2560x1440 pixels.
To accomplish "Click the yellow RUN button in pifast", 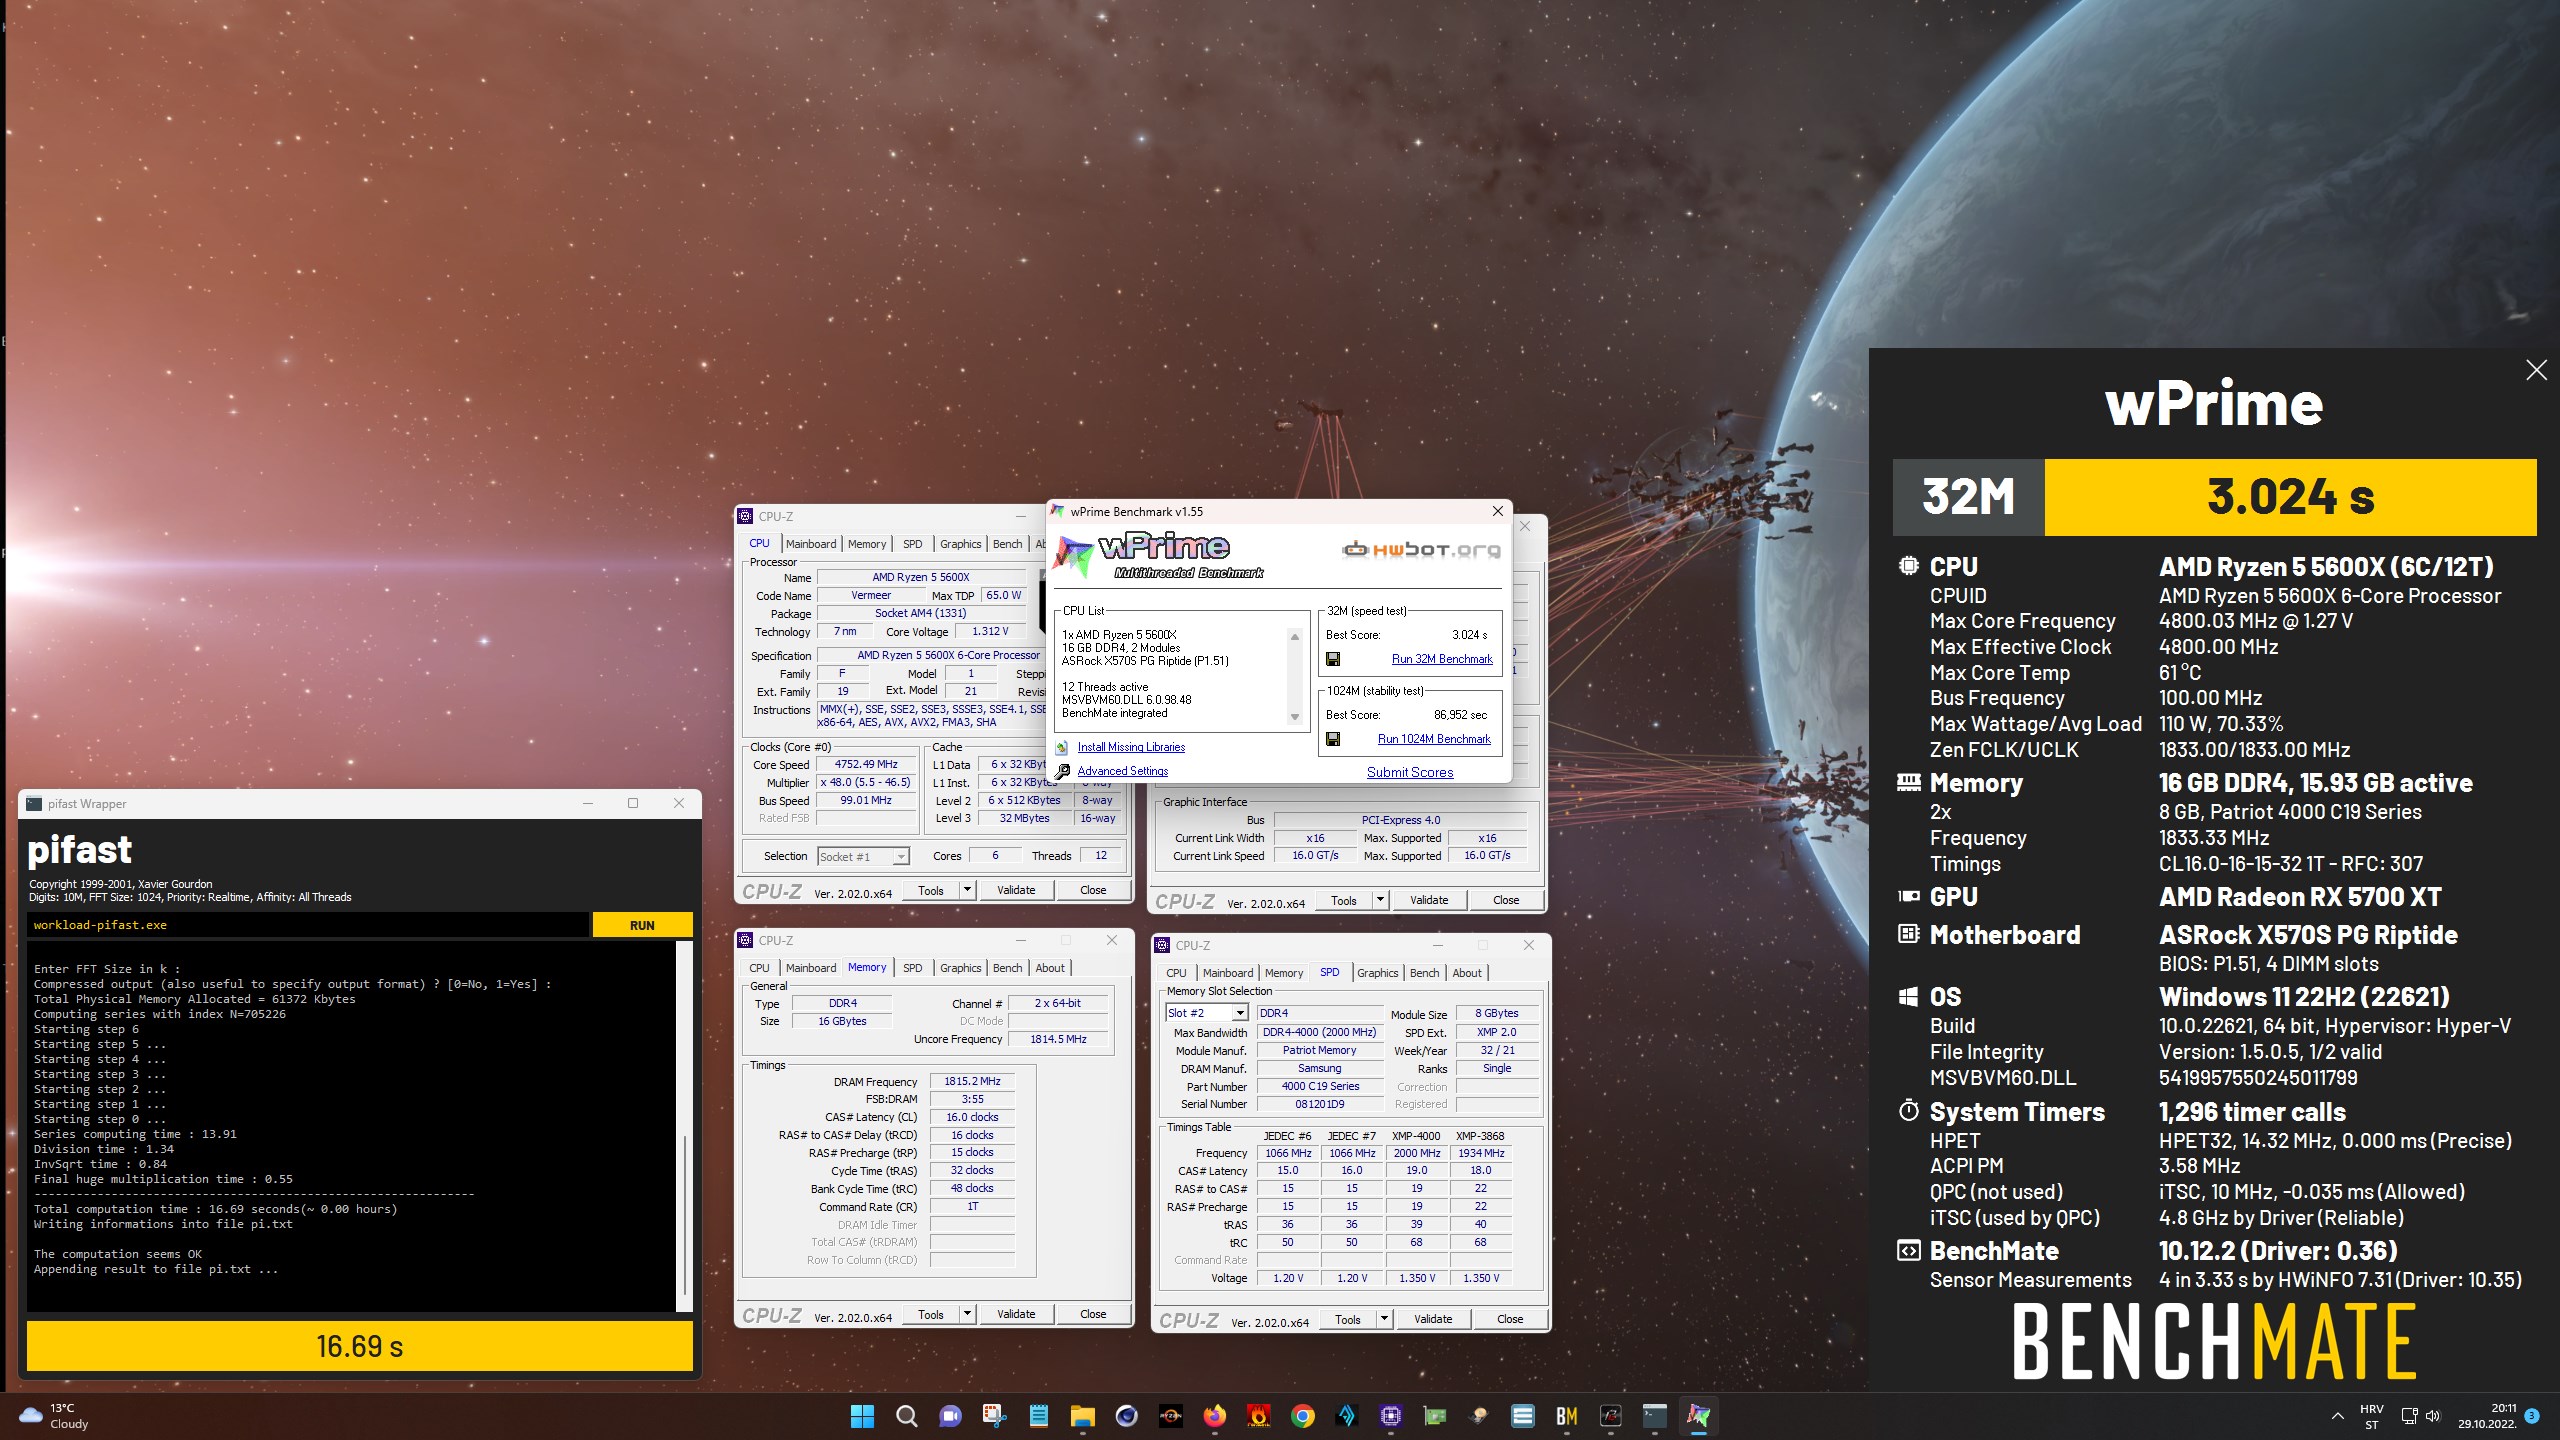I will 642,925.
